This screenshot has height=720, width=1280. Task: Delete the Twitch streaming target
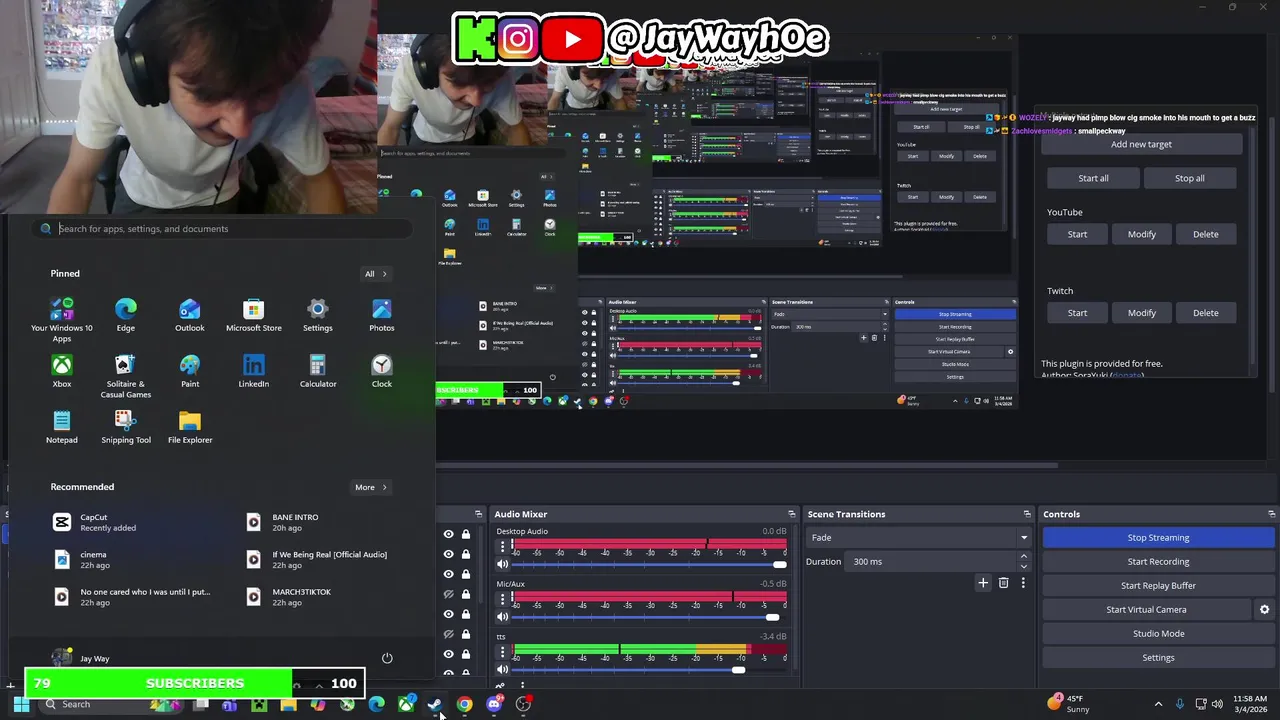coord(1205,313)
